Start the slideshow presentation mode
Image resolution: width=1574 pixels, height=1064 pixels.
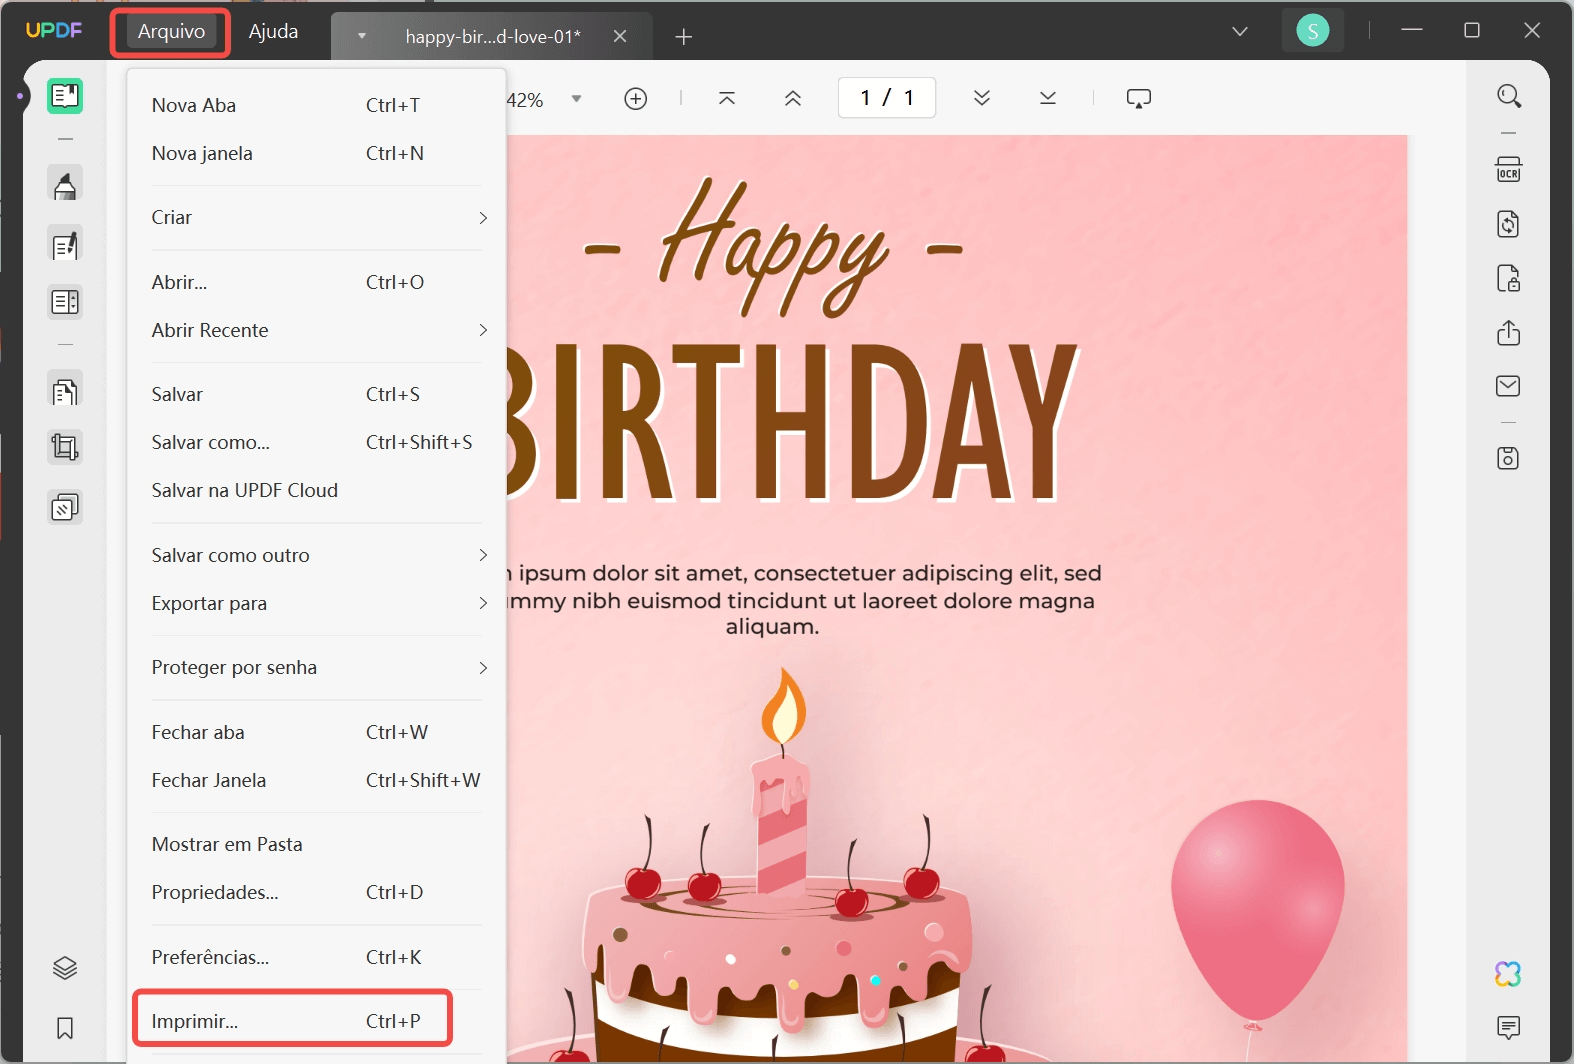pyautogui.click(x=1139, y=98)
